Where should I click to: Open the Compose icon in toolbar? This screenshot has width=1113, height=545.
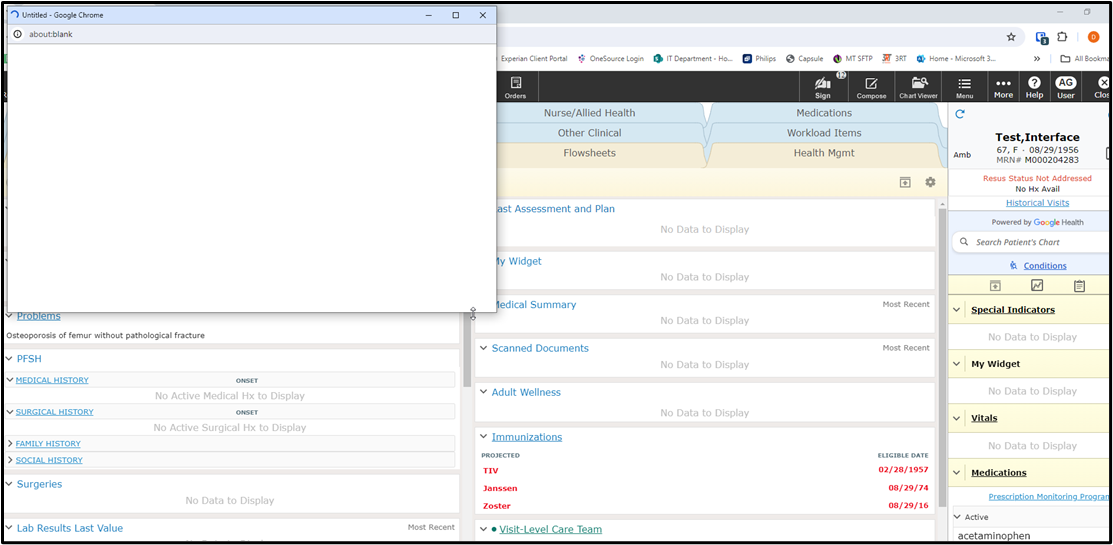point(871,87)
